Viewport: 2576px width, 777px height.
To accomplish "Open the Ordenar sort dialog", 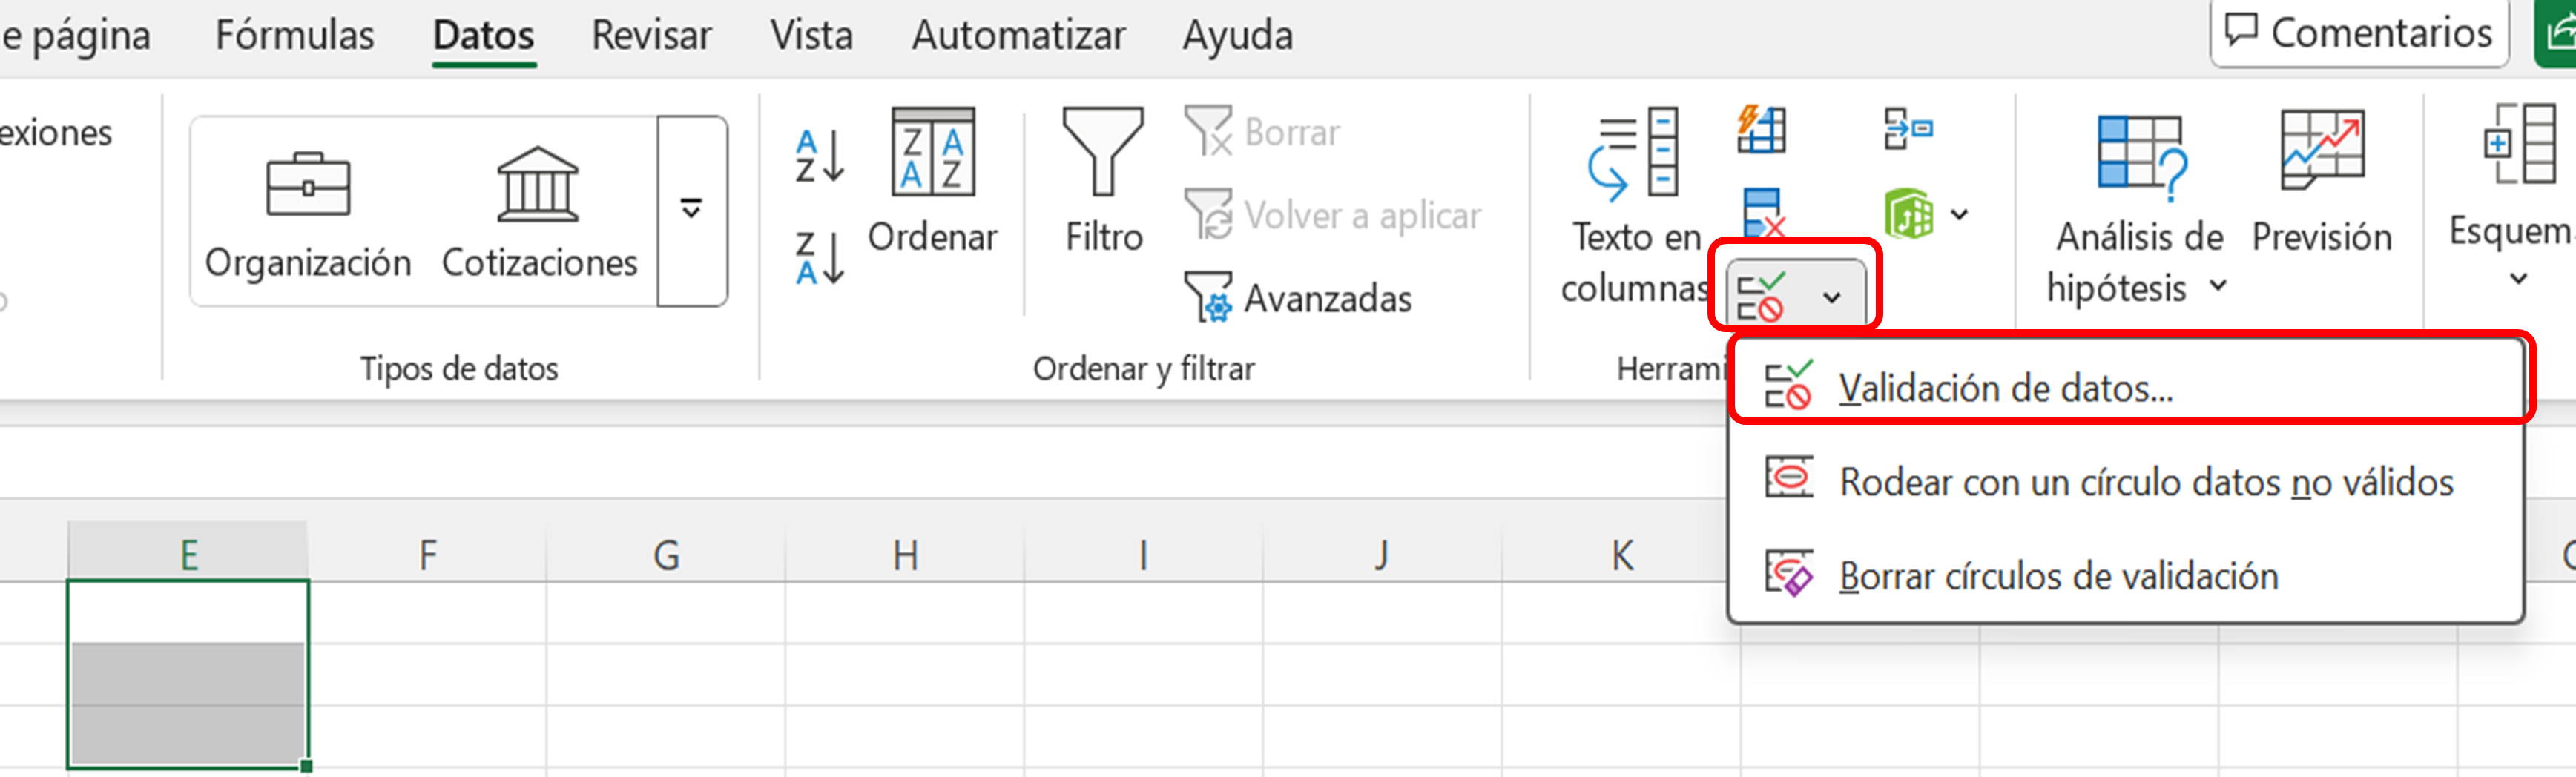I will [932, 182].
